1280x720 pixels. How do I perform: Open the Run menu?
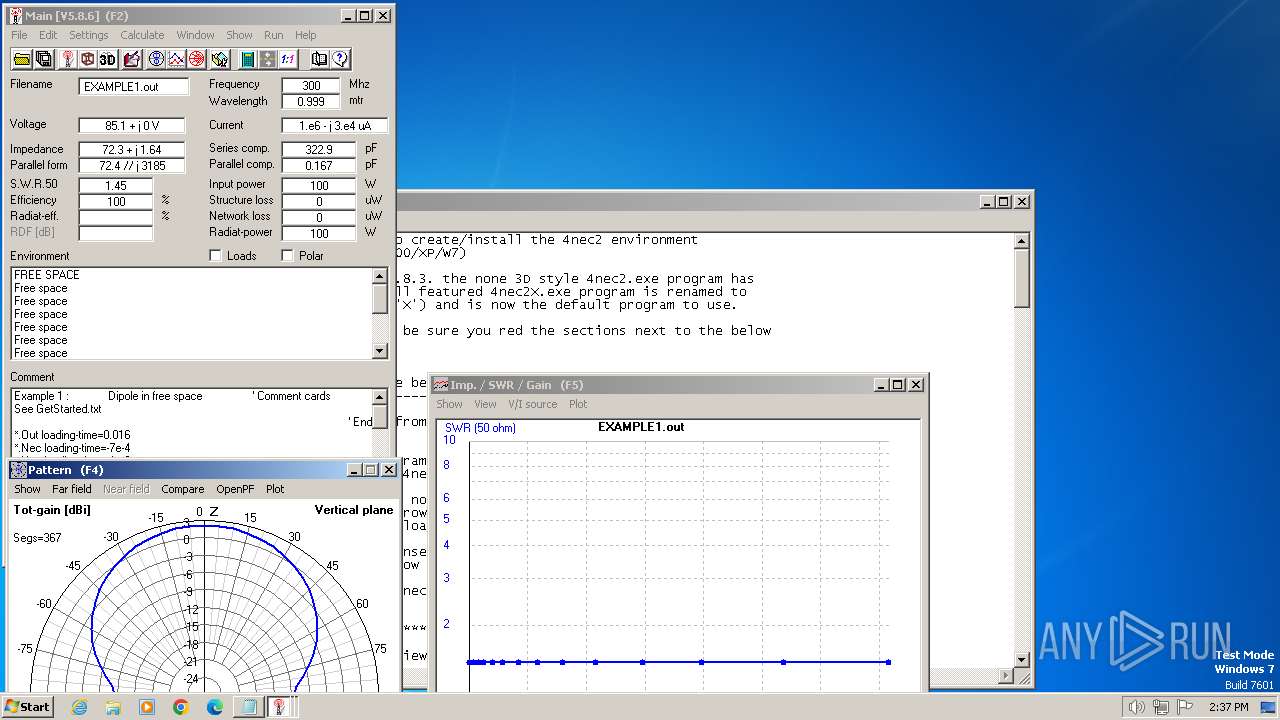[x=273, y=35]
